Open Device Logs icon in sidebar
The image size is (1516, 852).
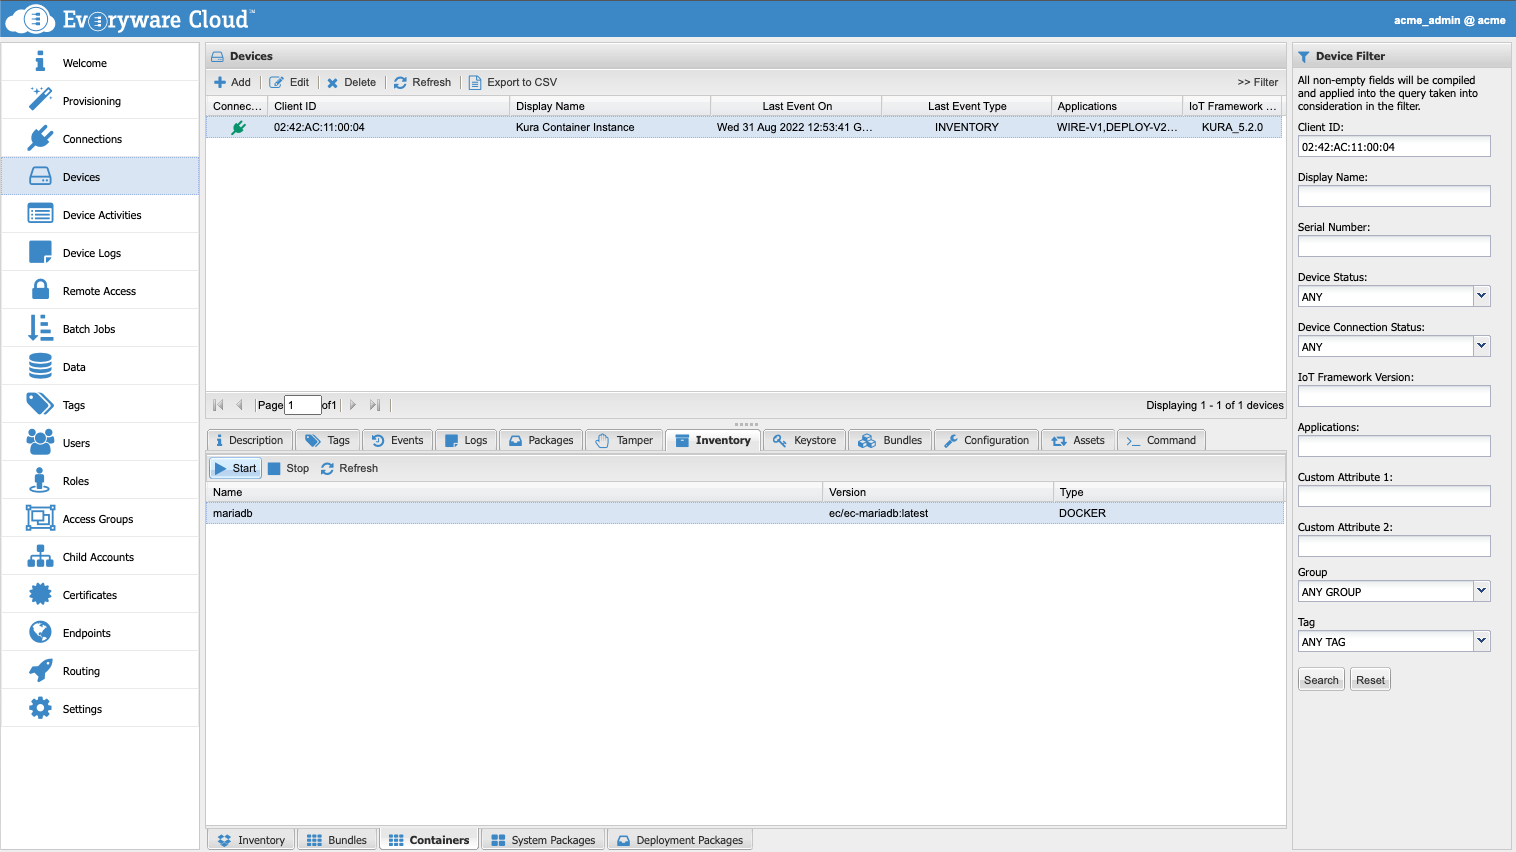(40, 252)
